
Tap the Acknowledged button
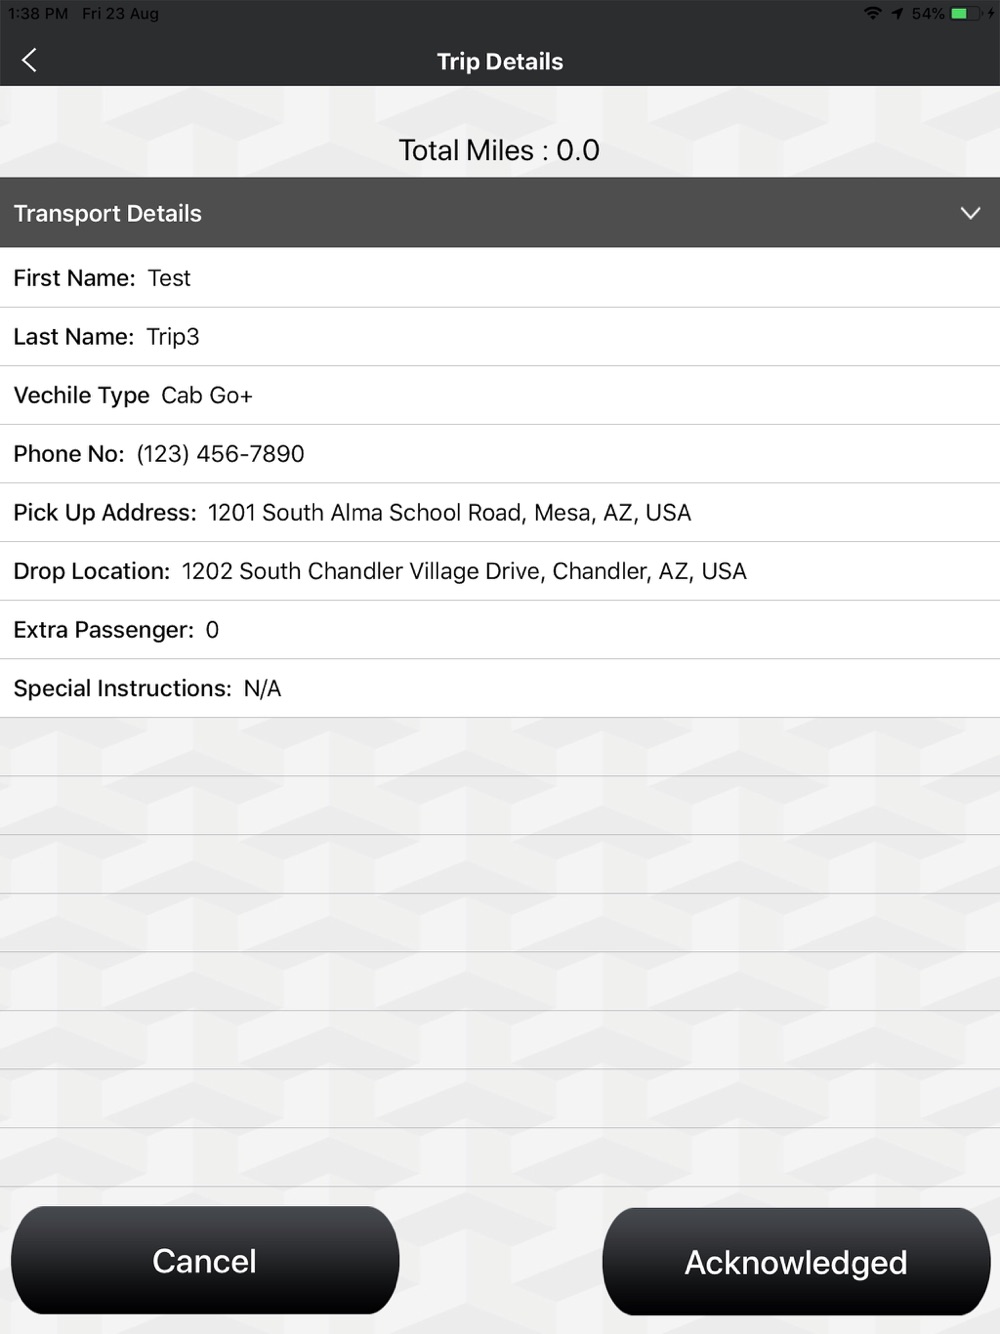click(796, 1261)
